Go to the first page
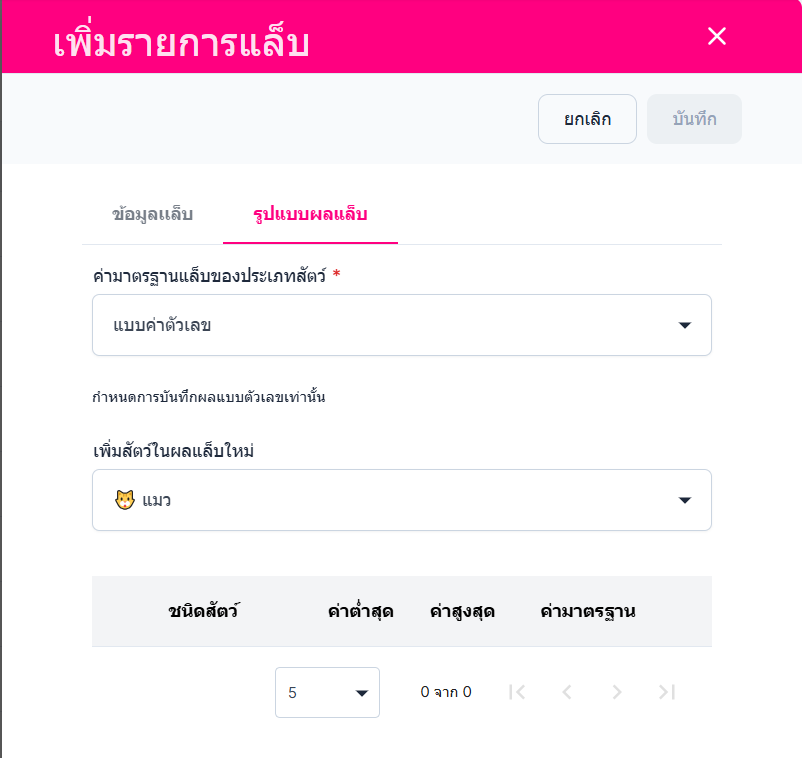 click(x=517, y=692)
